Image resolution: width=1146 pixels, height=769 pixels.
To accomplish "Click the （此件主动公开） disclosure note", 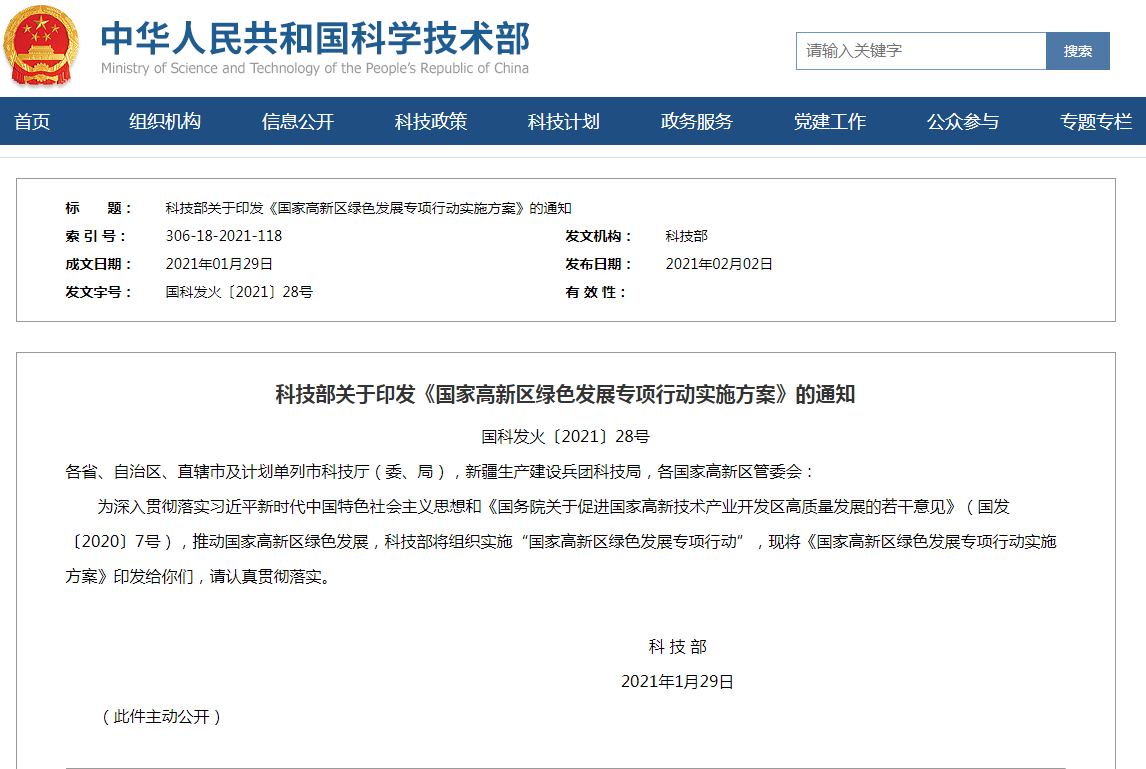I will [x=161, y=716].
